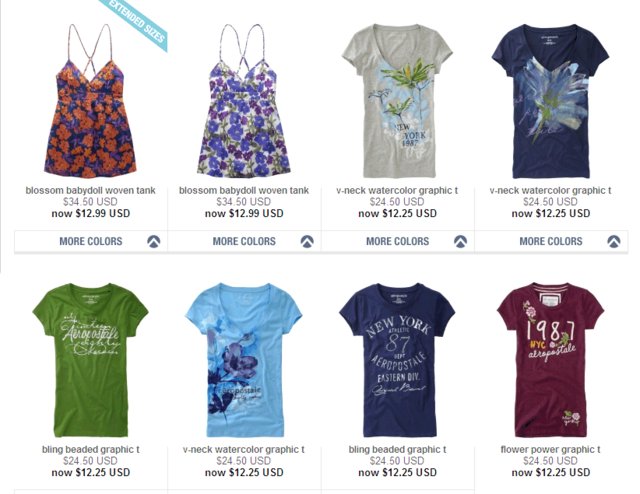This screenshot has width=640, height=494.
Task: Click the Extended Sizes corner banner
Action: tap(137, 22)
